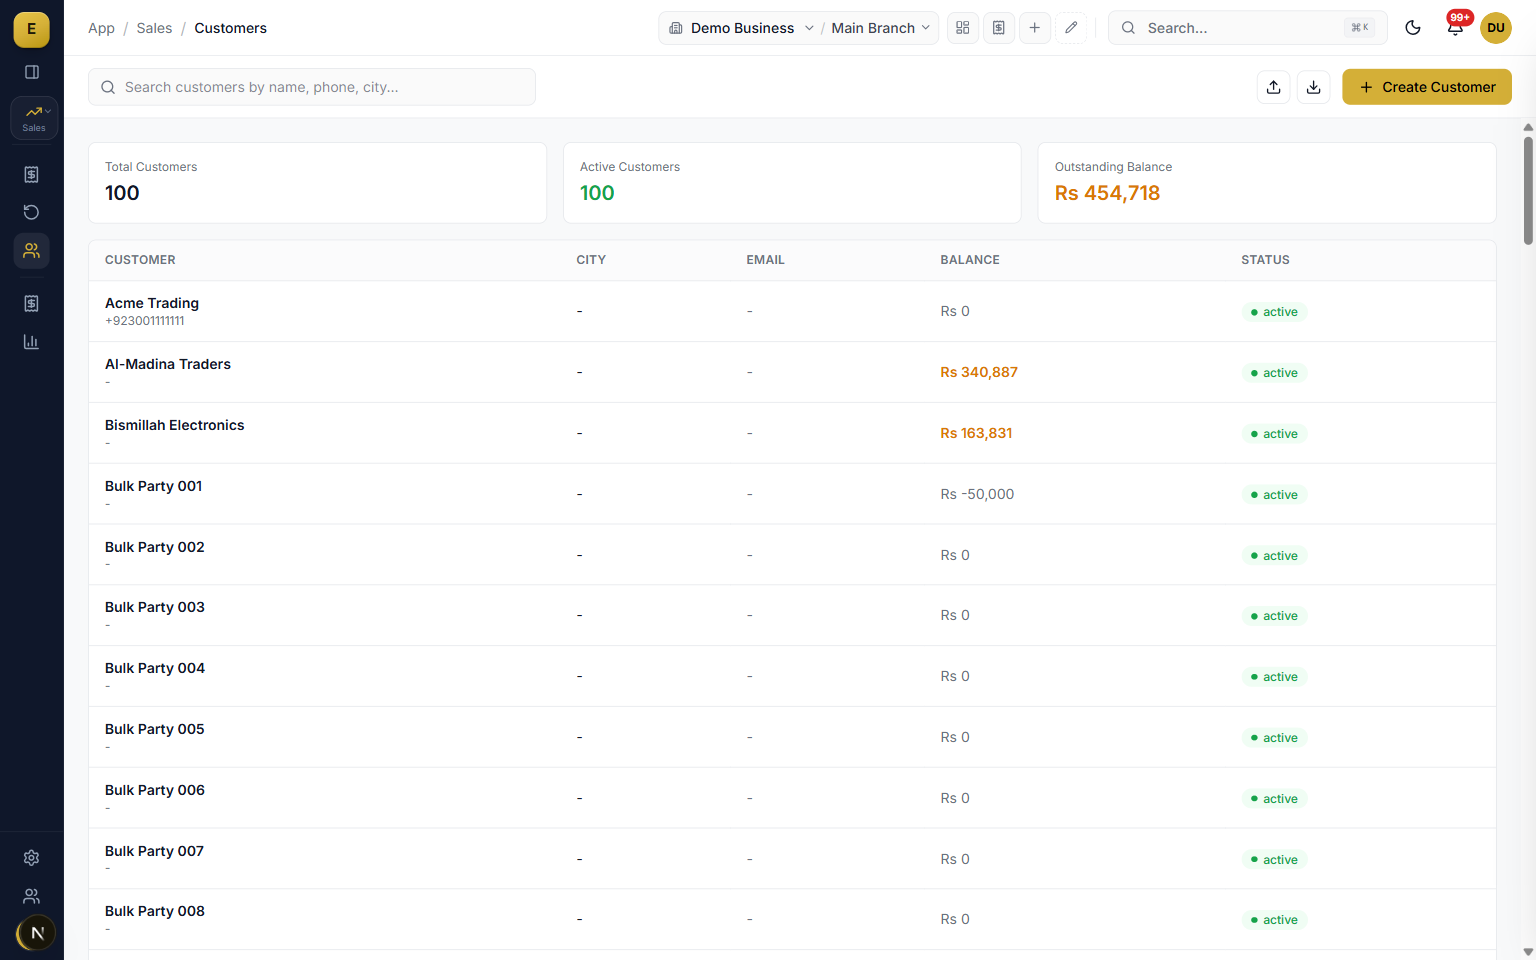1536x960 pixels.
Task: Open the dashboard grid icon in top bar
Action: (x=963, y=28)
